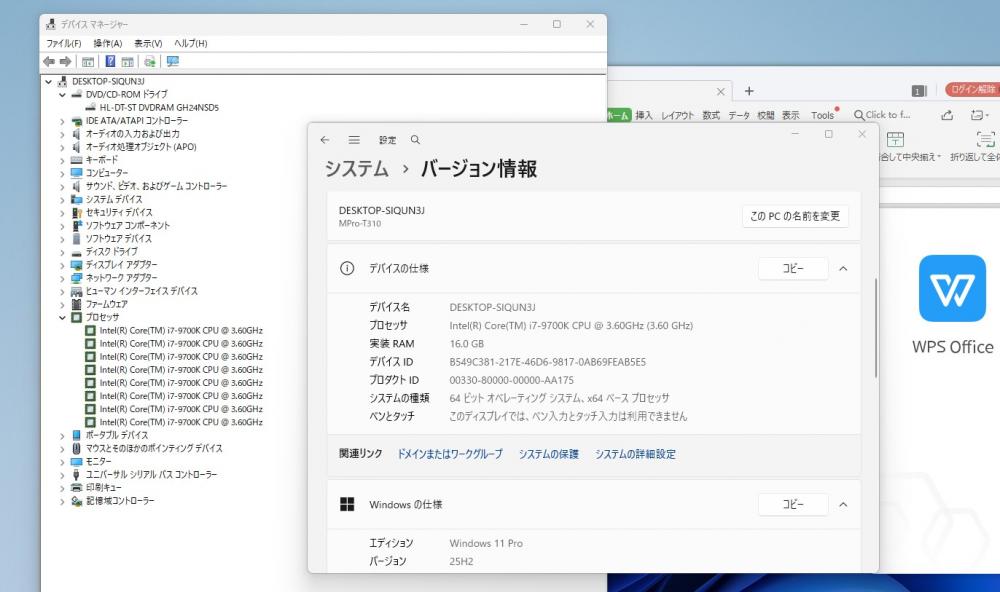The image size is (1000, 592).
Task: Switch to the データ tab in WPS
Action: (739, 115)
